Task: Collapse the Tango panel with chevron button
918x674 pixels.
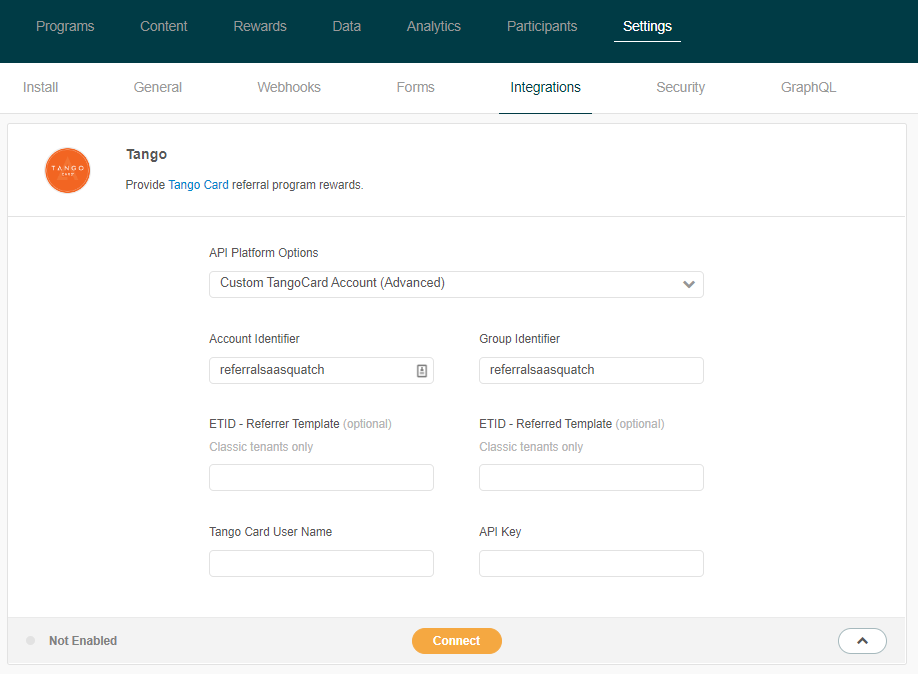Action: (862, 641)
